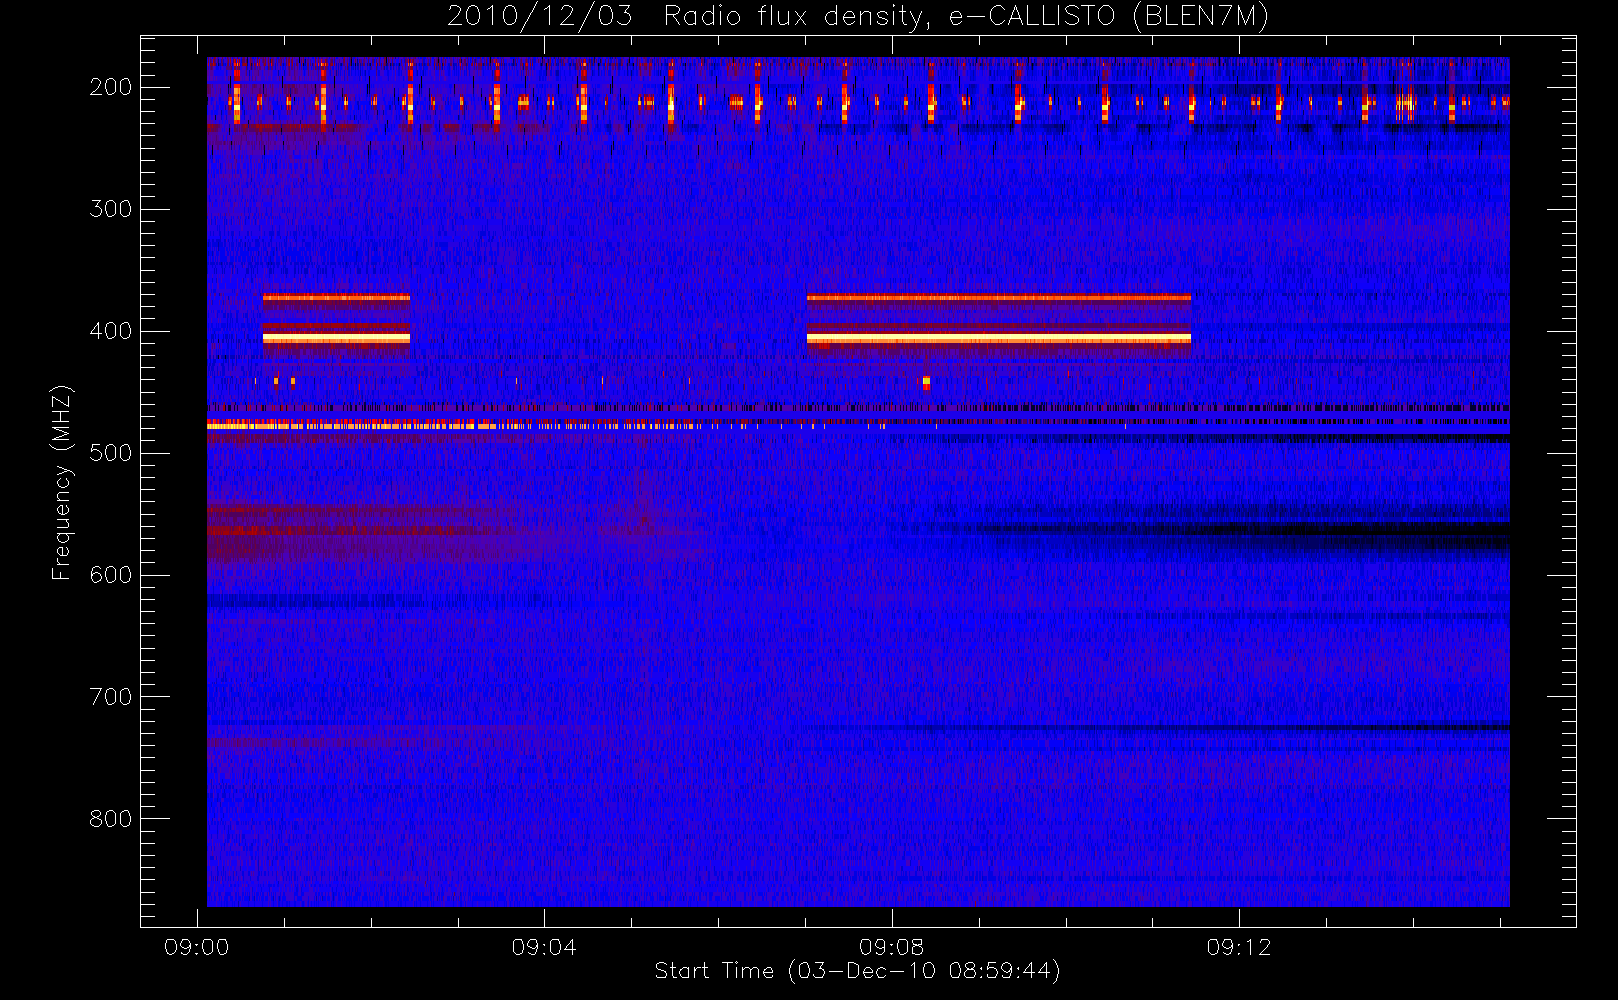
Task: Click the 700 frequency tick label
Action: coord(110,697)
